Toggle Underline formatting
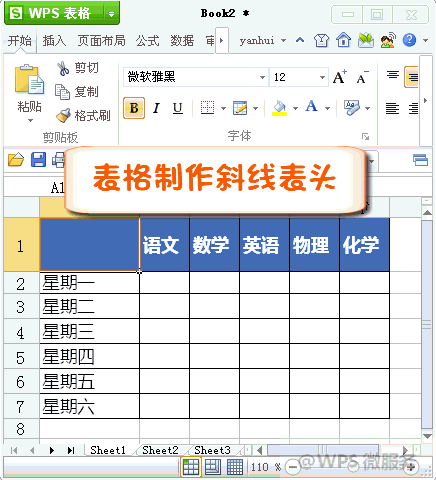The width and height of the screenshot is (436, 480). [x=178, y=108]
